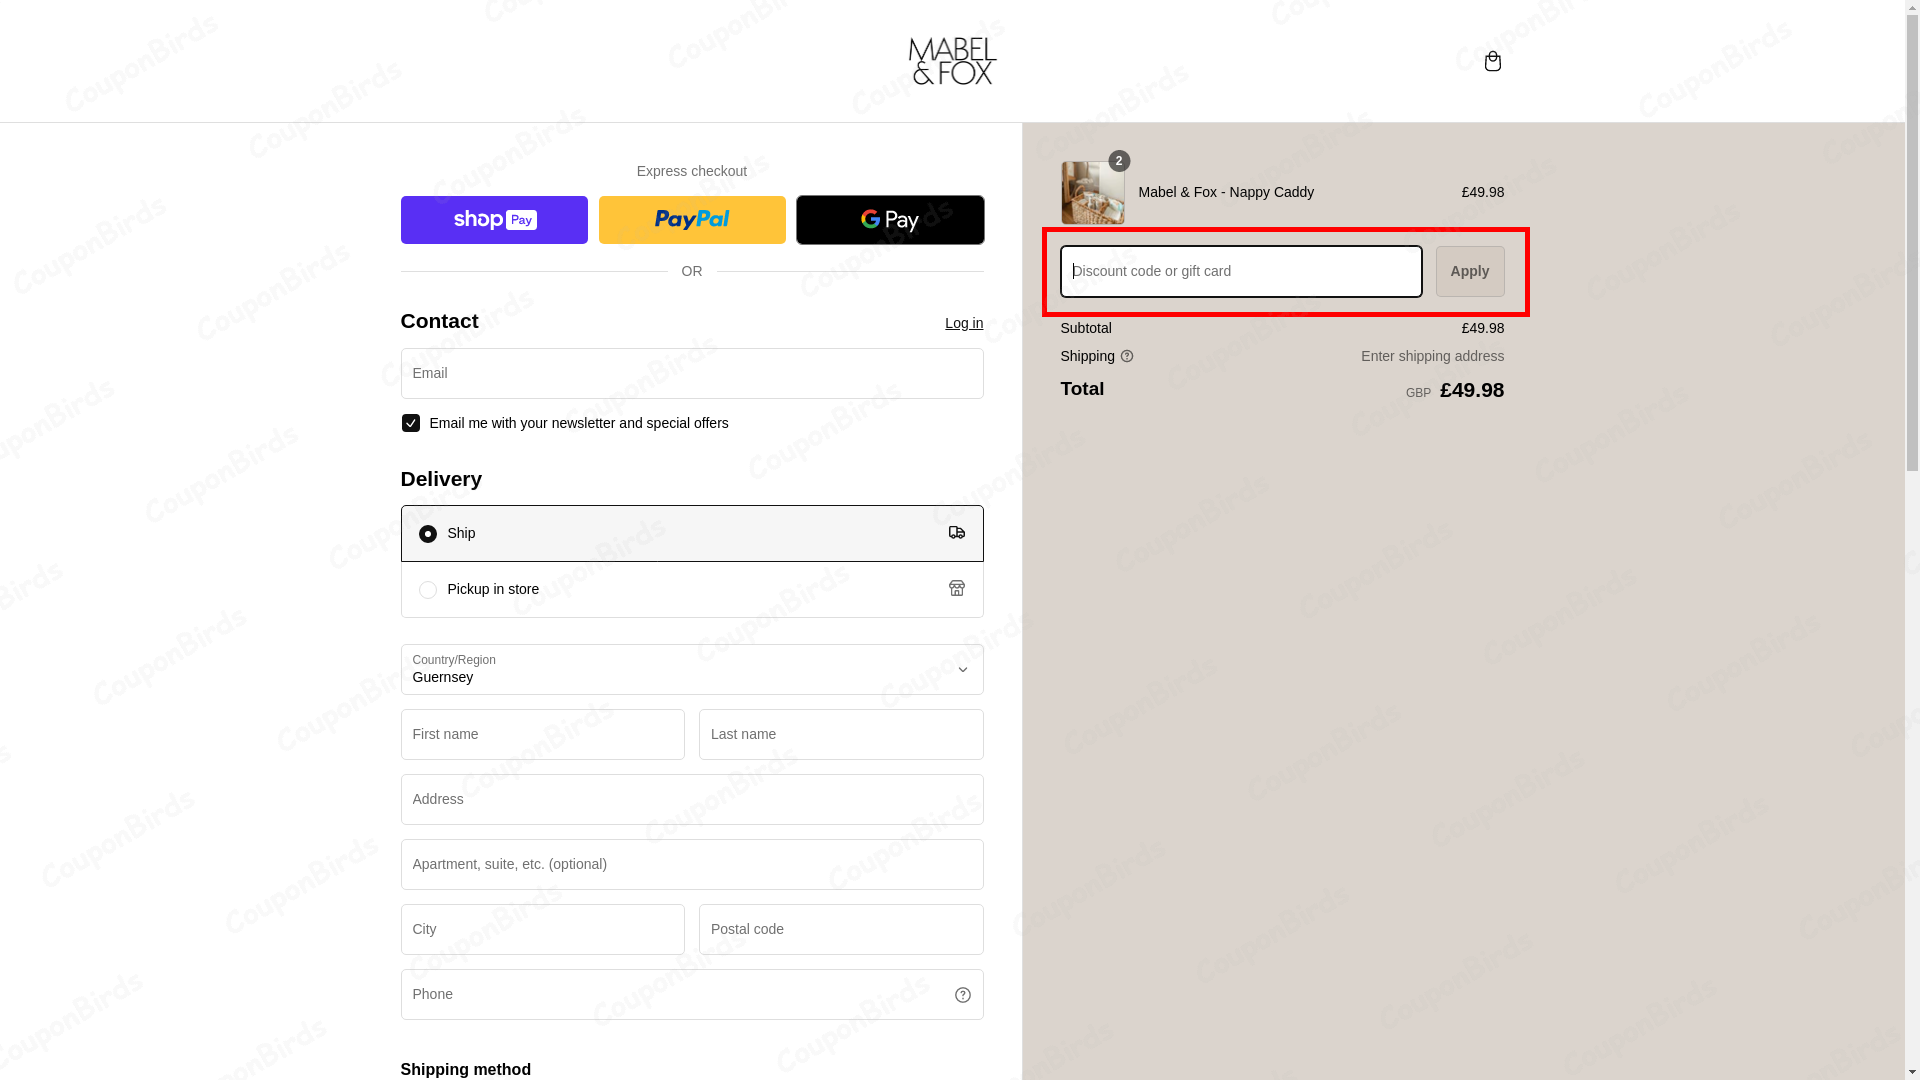Viewport: 1920px width, 1080px height.
Task: Click the delivery truck icon
Action: pyautogui.click(x=957, y=533)
